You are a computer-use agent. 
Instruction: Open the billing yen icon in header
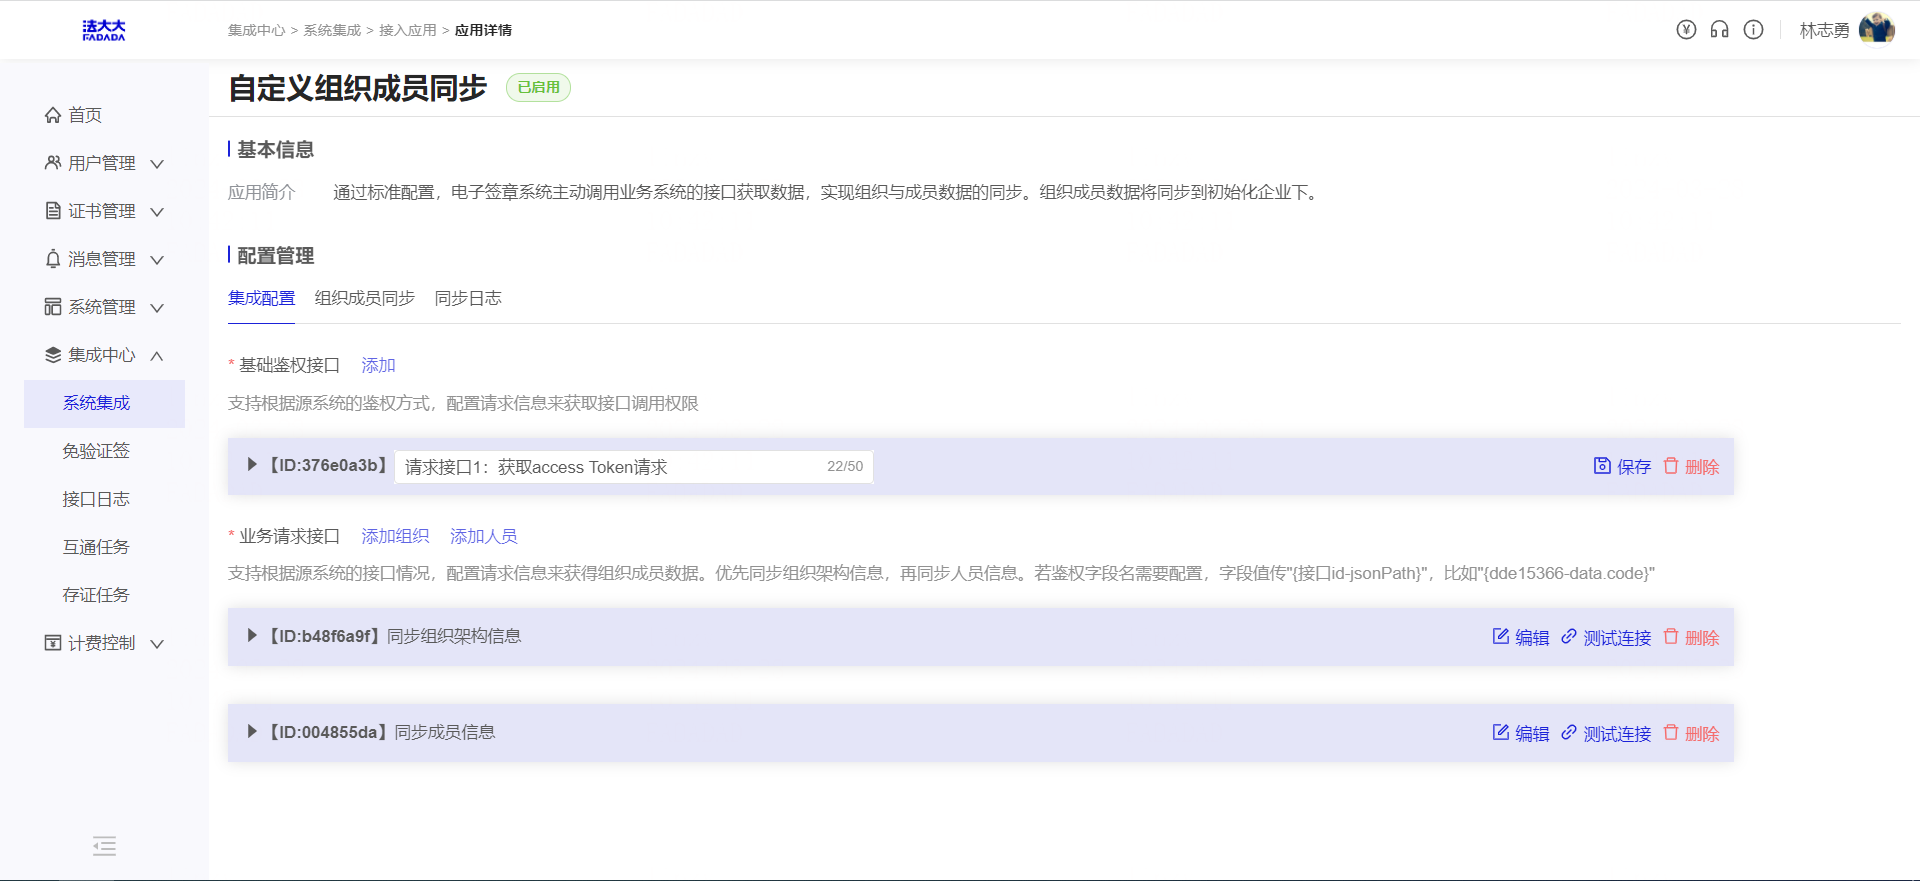coord(1686,30)
